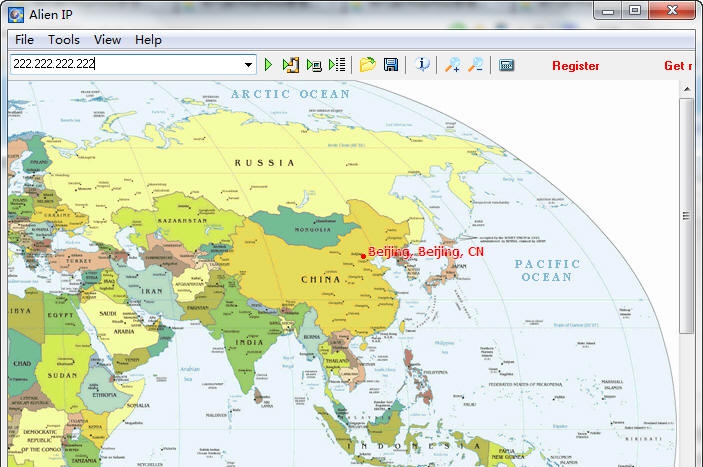
Task: Click the vertical scrollbar thumb
Action: (686, 215)
